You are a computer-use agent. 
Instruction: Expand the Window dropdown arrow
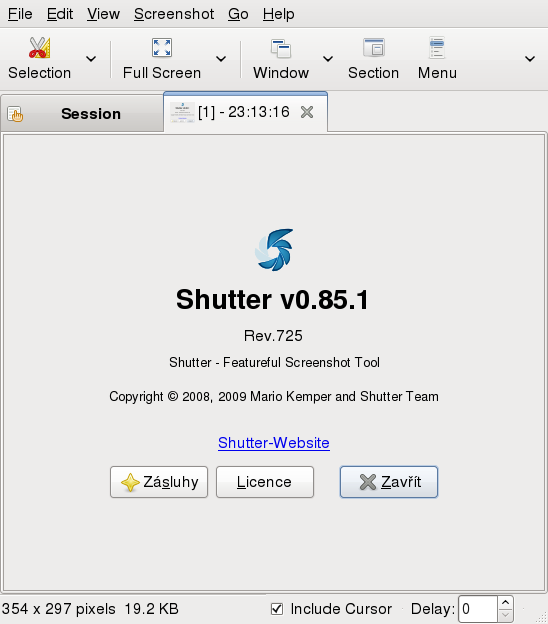point(328,59)
